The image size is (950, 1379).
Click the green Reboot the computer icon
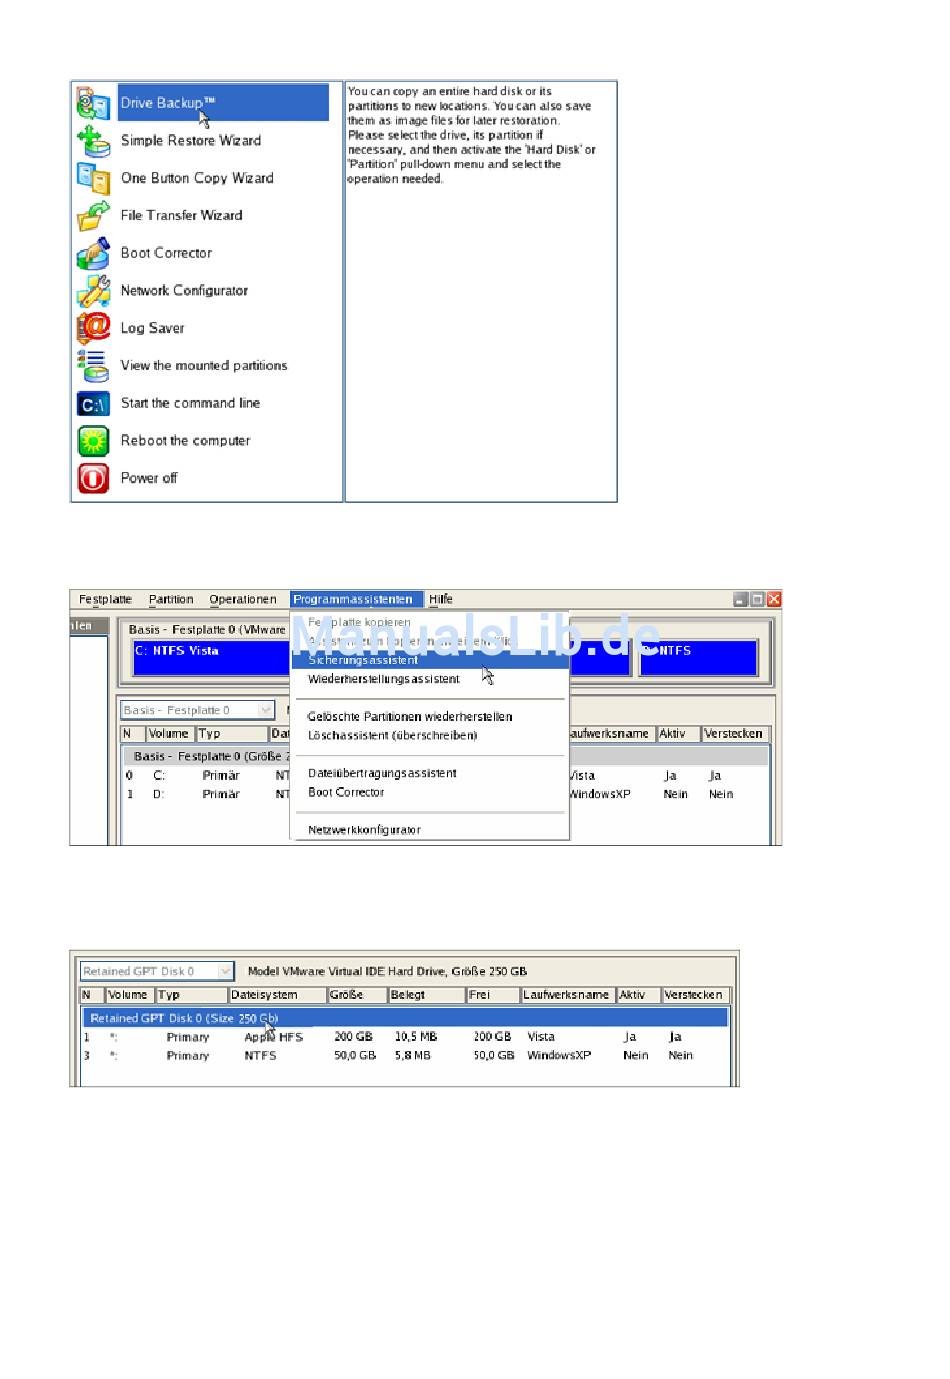(x=93, y=441)
